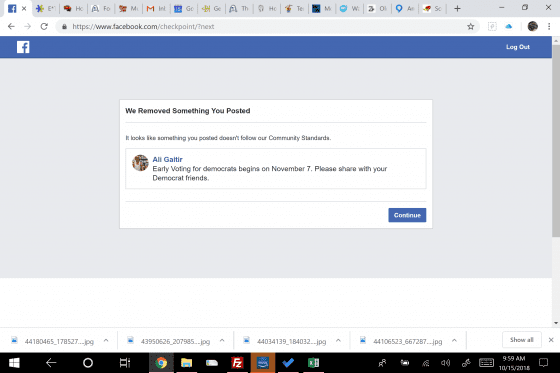Viewport: 560px width, 373px height.
Task: Open Excel from taskbar
Action: coord(313,363)
